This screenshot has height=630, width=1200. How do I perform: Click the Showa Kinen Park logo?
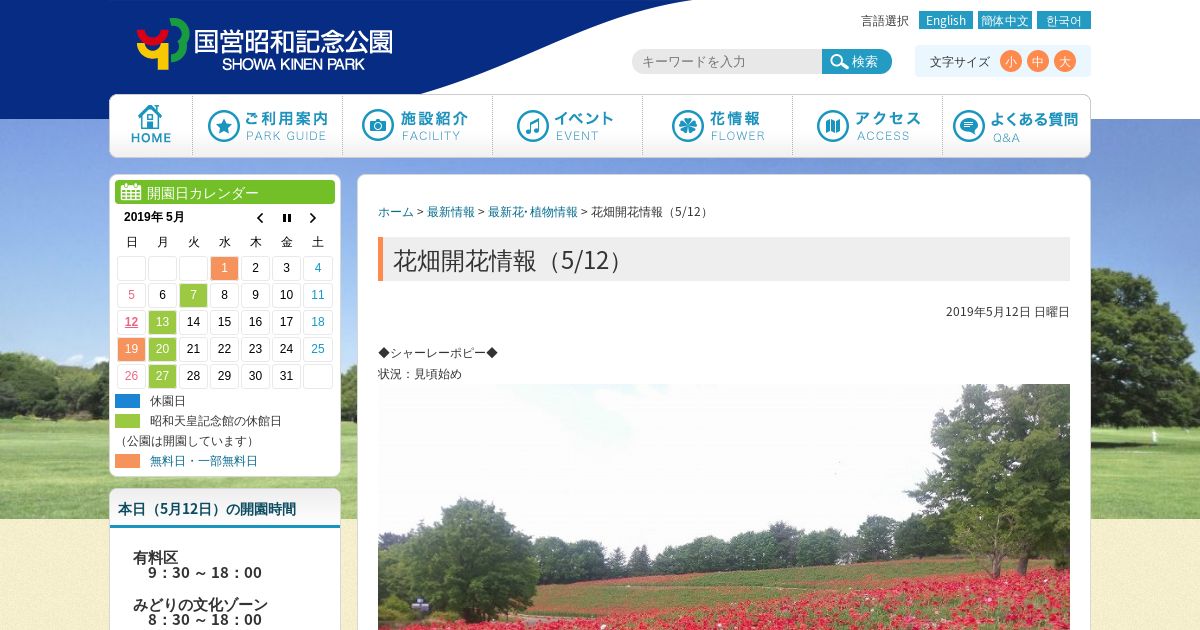pyautogui.click(x=264, y=46)
